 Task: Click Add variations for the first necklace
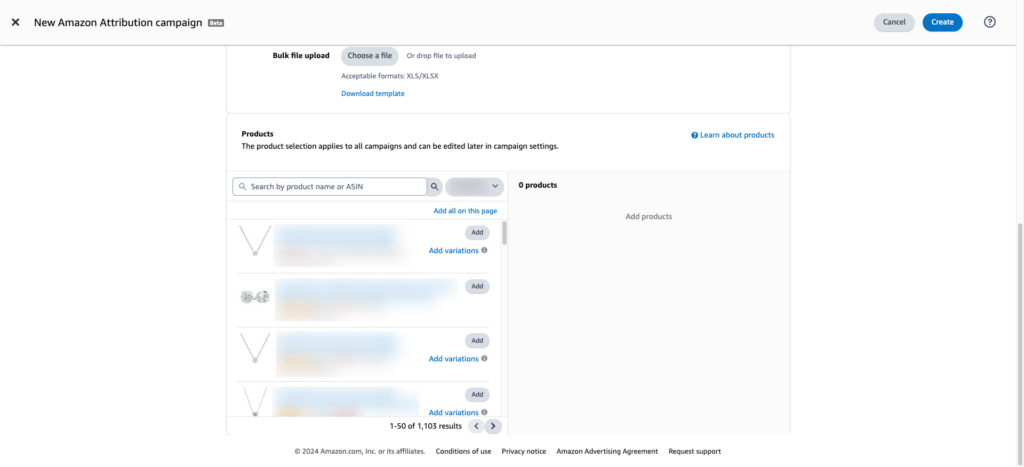coord(453,251)
